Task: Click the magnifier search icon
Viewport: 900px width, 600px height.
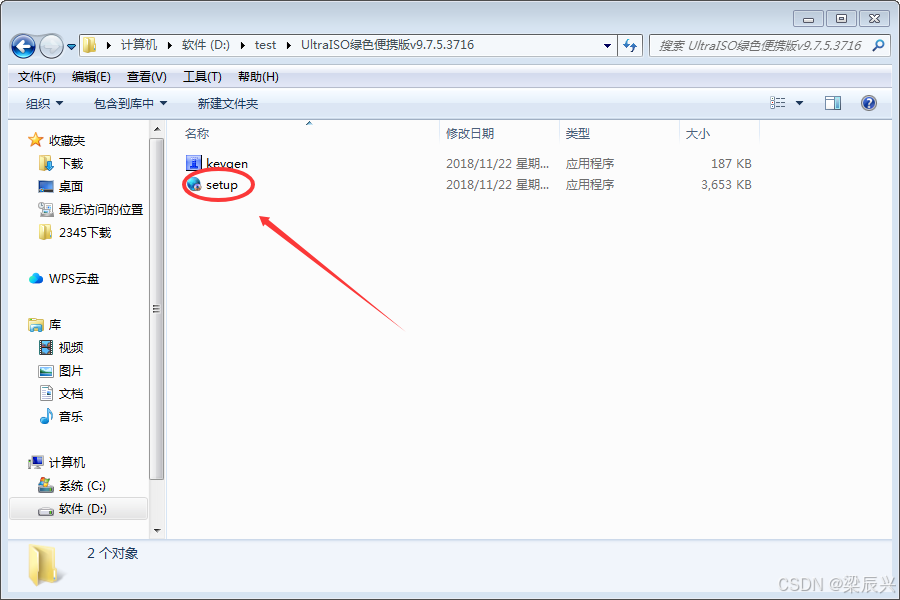Action: (x=878, y=45)
